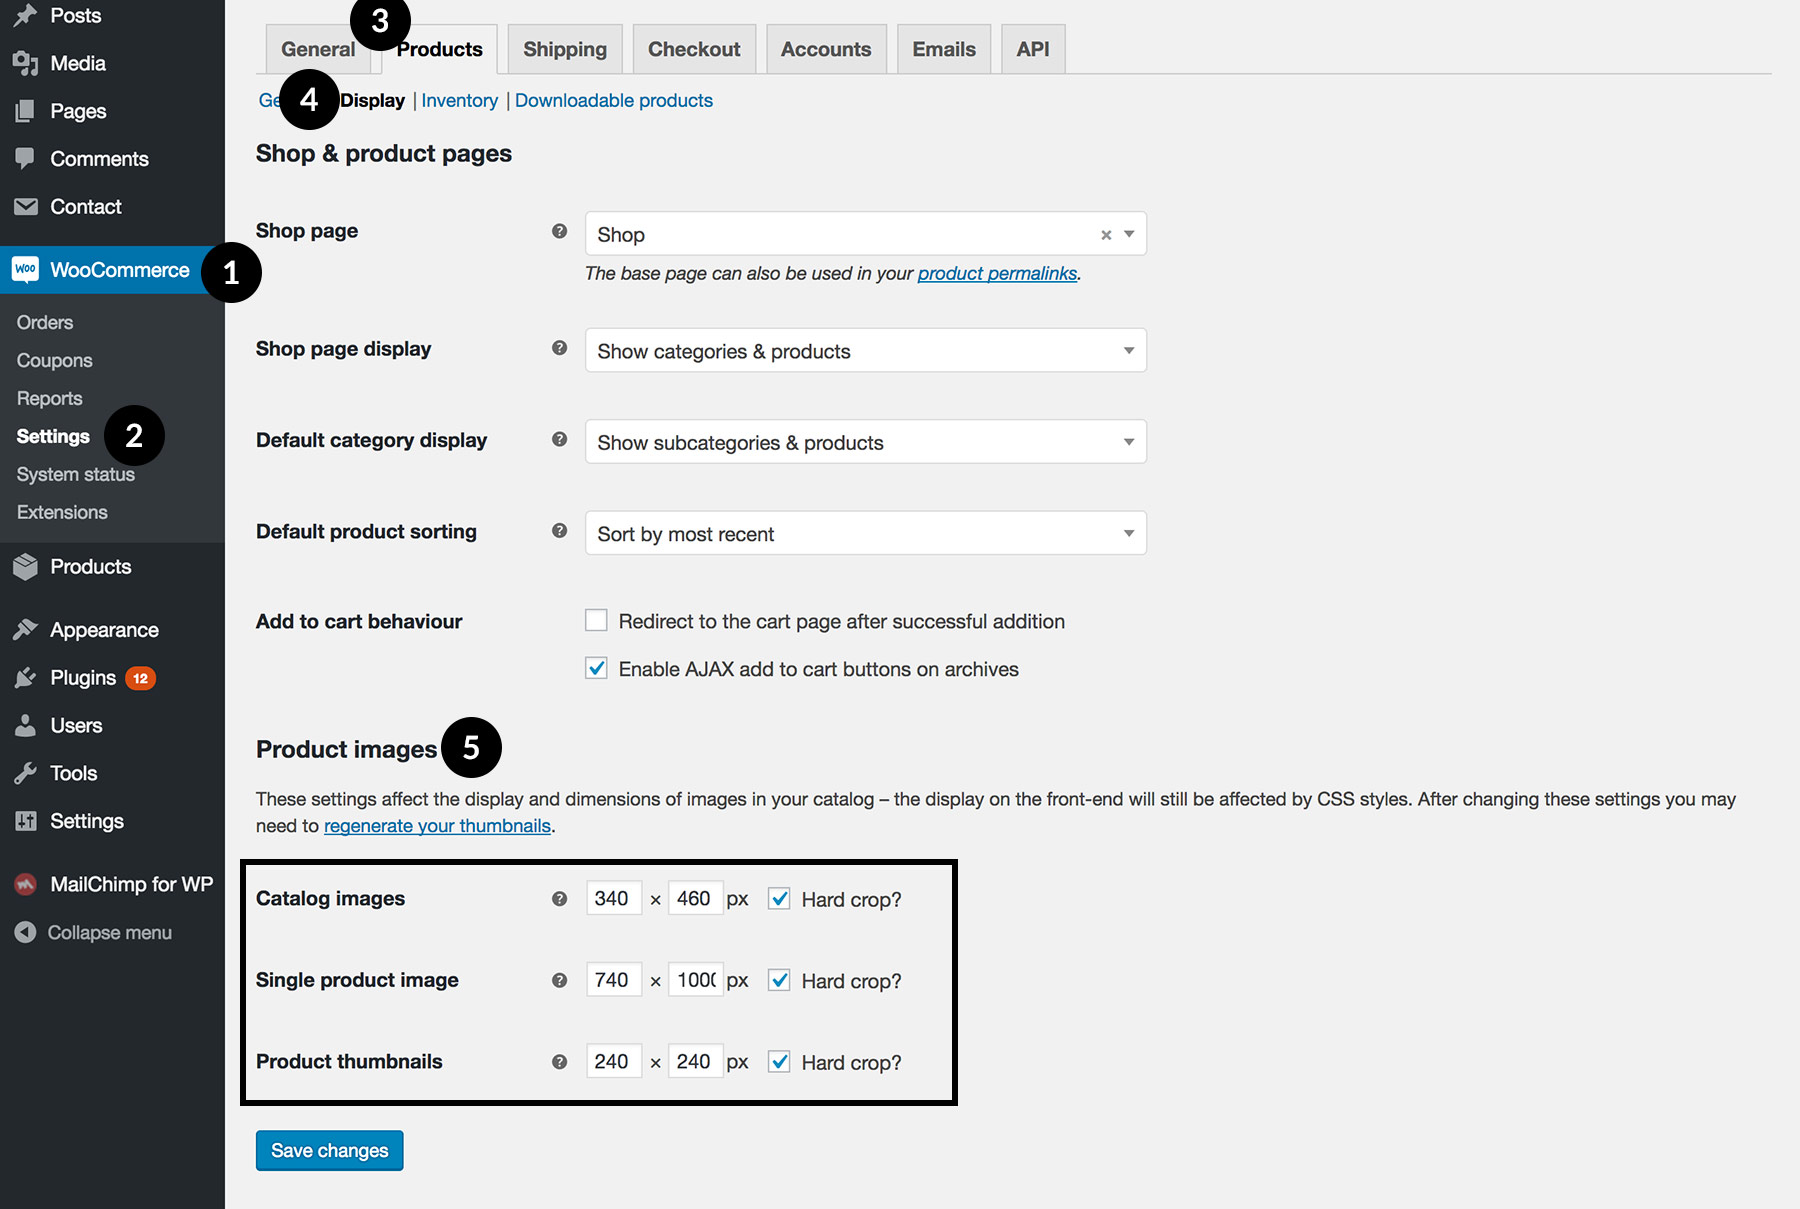Open the Default product sorting dropdown

pos(865,534)
